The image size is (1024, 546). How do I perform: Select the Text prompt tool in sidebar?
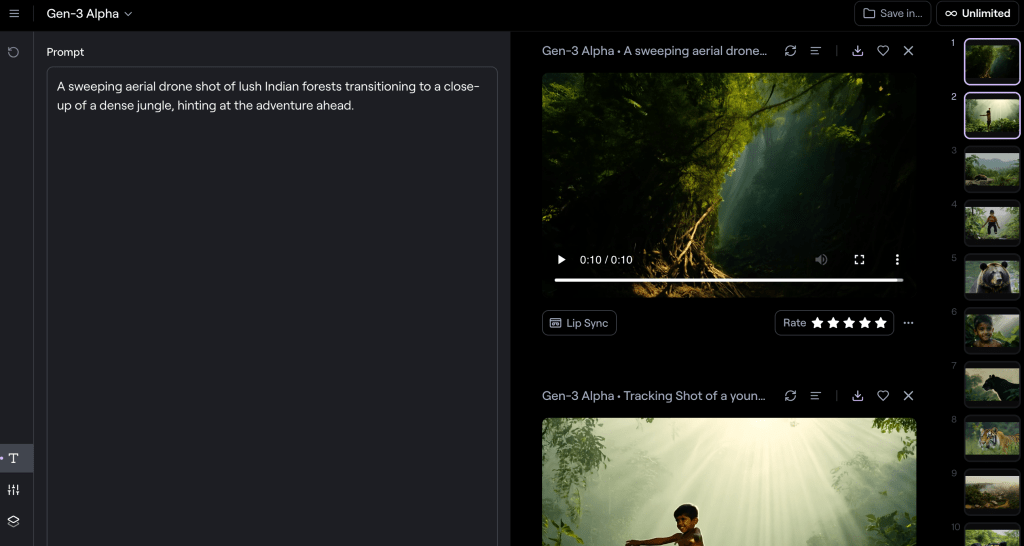point(14,458)
